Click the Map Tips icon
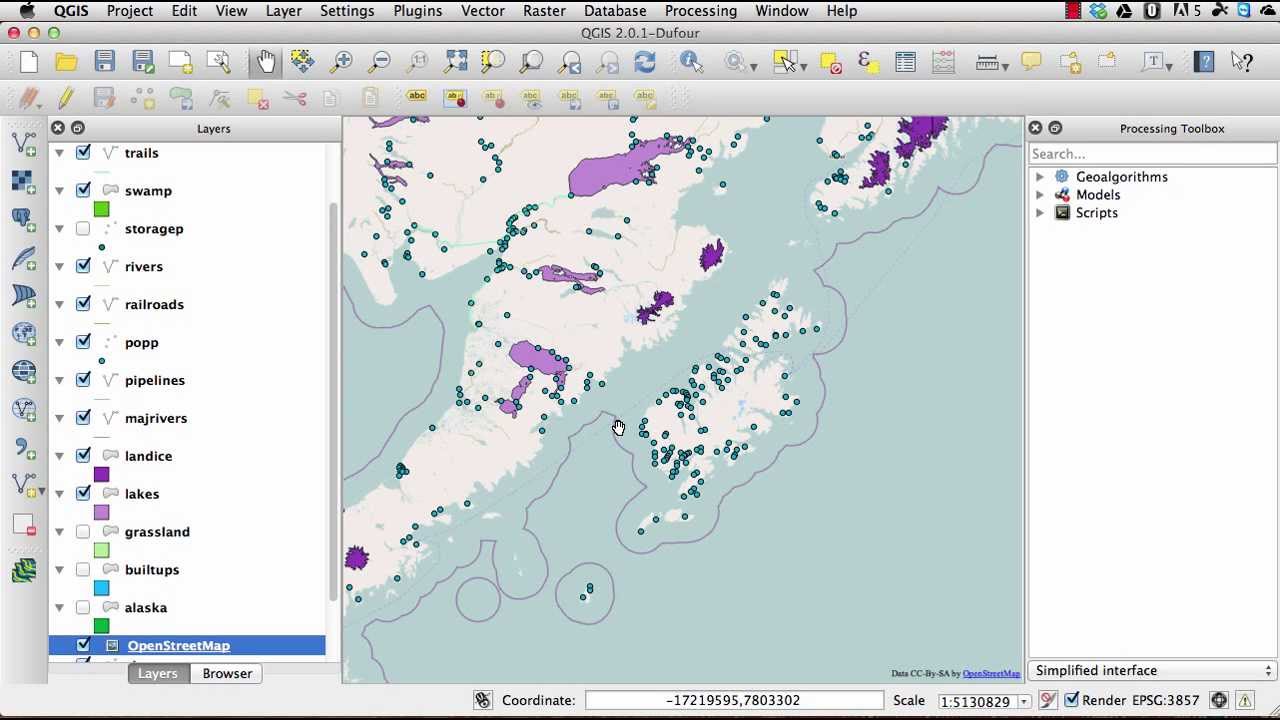 click(1031, 62)
